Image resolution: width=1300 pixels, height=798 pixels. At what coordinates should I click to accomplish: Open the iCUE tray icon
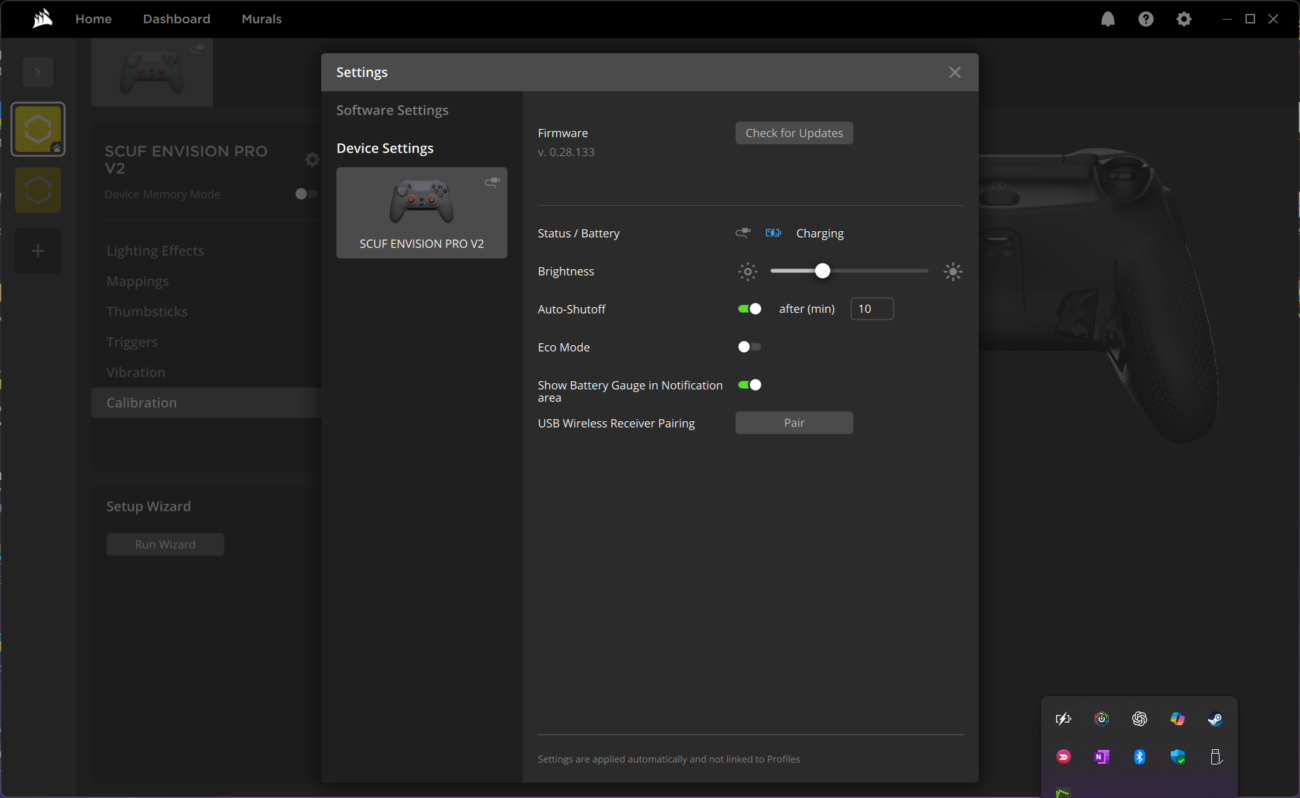(x=1101, y=719)
